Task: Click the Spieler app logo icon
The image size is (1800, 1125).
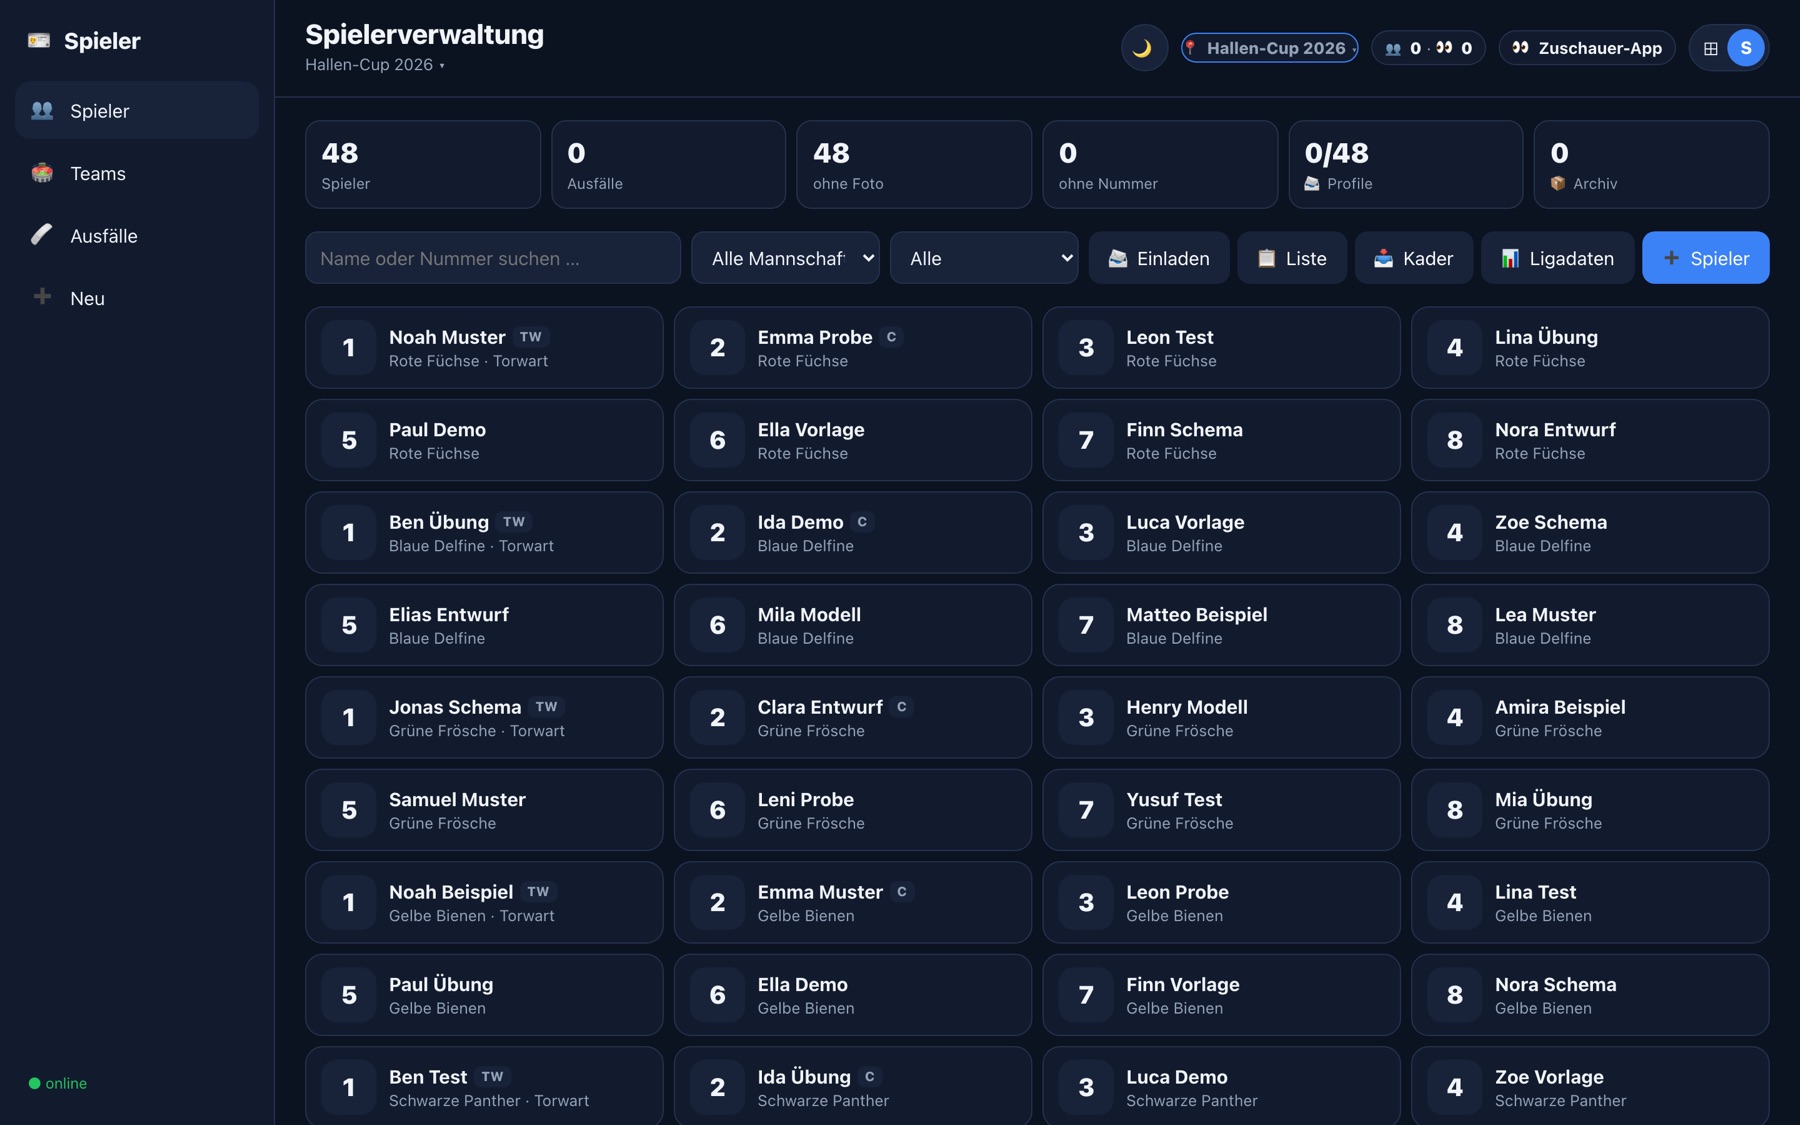Action: 39,40
